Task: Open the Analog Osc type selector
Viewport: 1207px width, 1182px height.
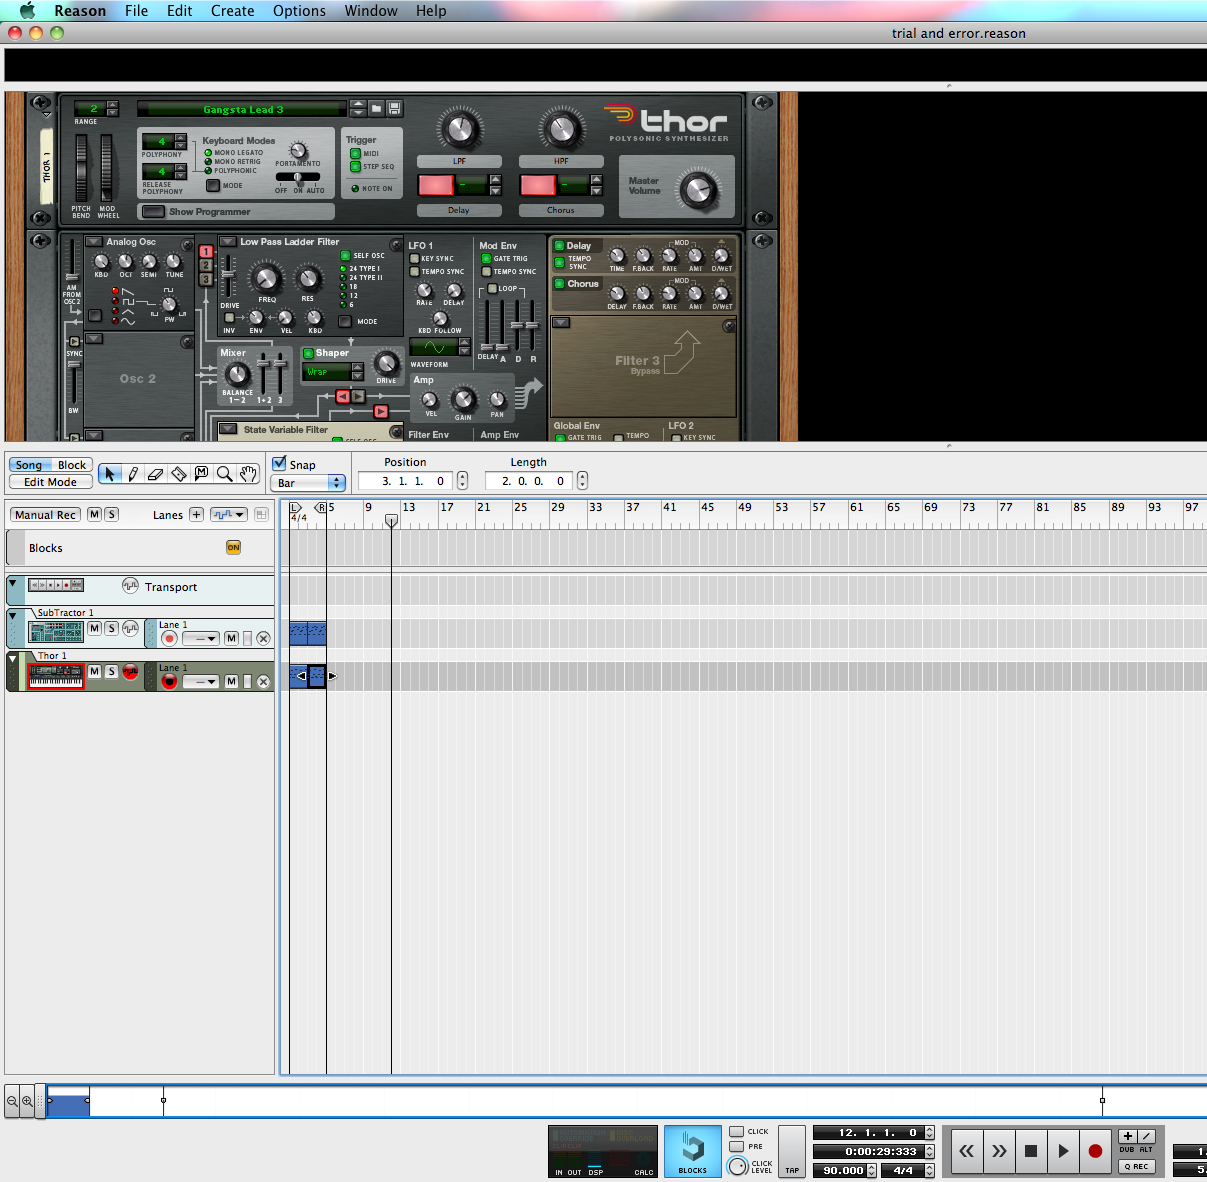Action: click(94, 241)
